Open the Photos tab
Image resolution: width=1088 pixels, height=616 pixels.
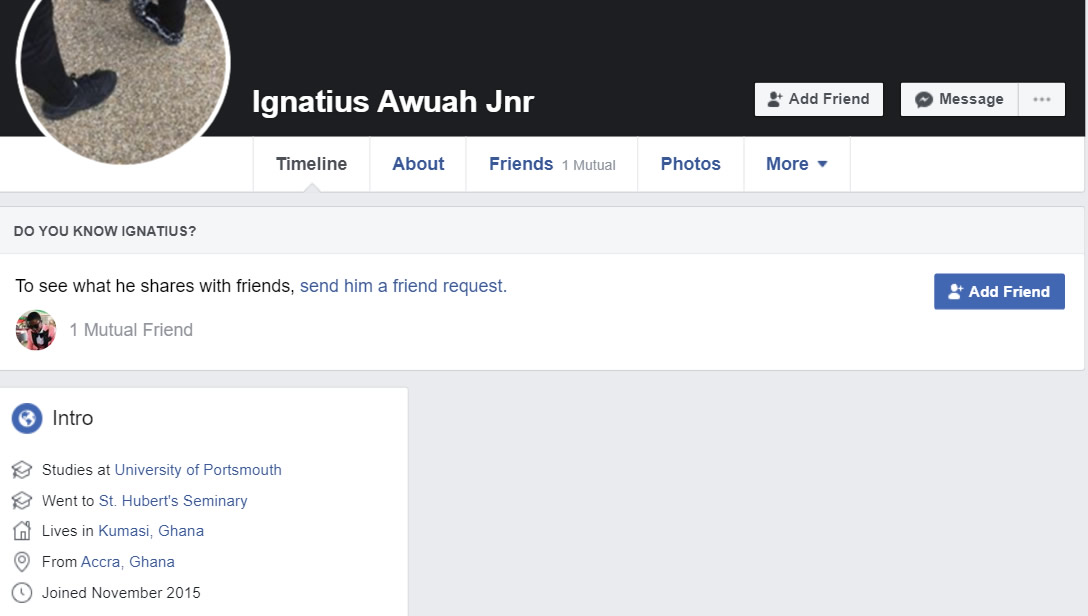690,164
